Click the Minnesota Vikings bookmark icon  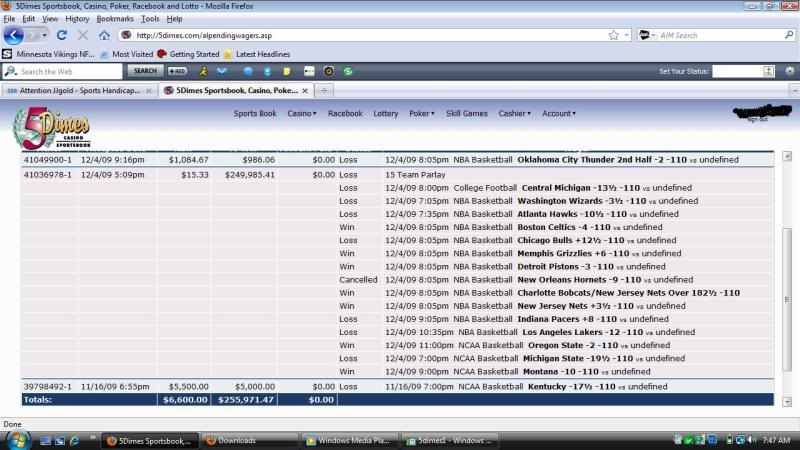pyautogui.click(x=7, y=54)
